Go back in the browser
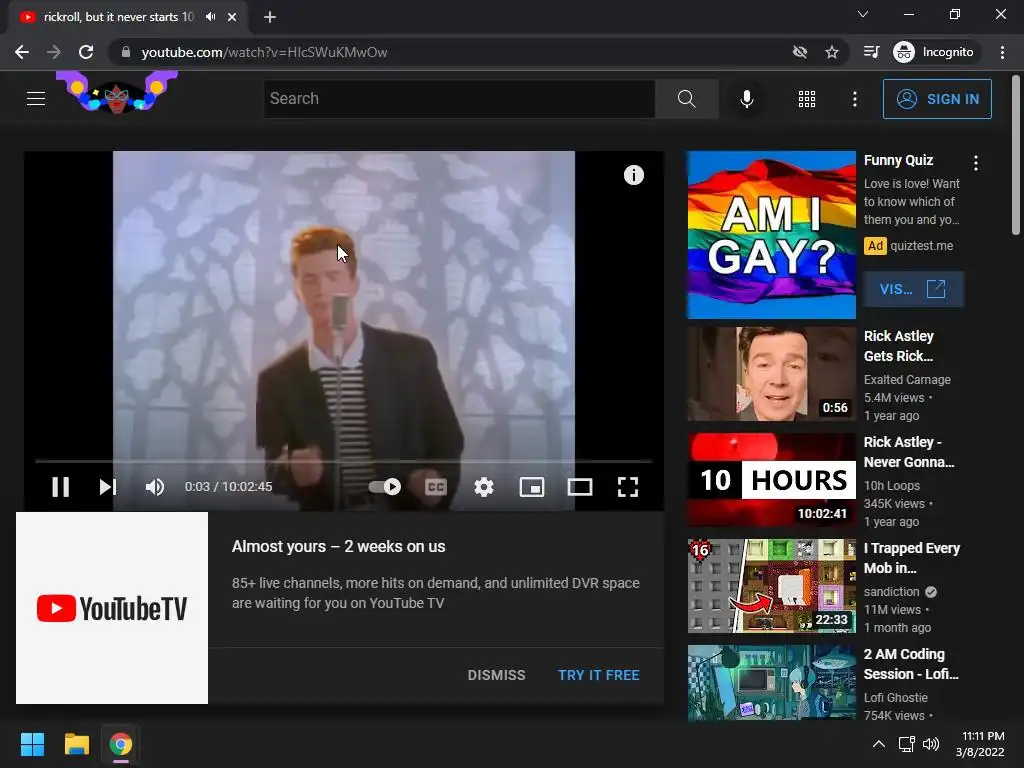This screenshot has width=1024, height=768. (22, 52)
